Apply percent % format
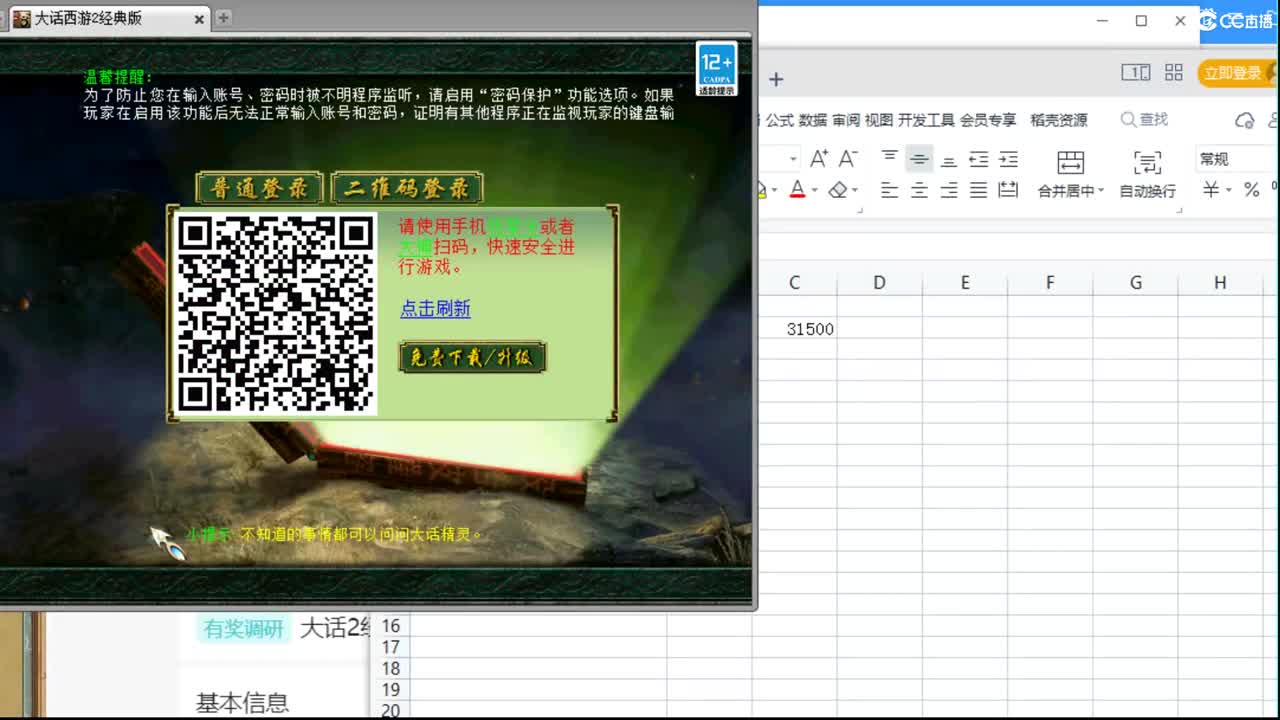Screen dimensions: 1280x720 [x=1251, y=190]
